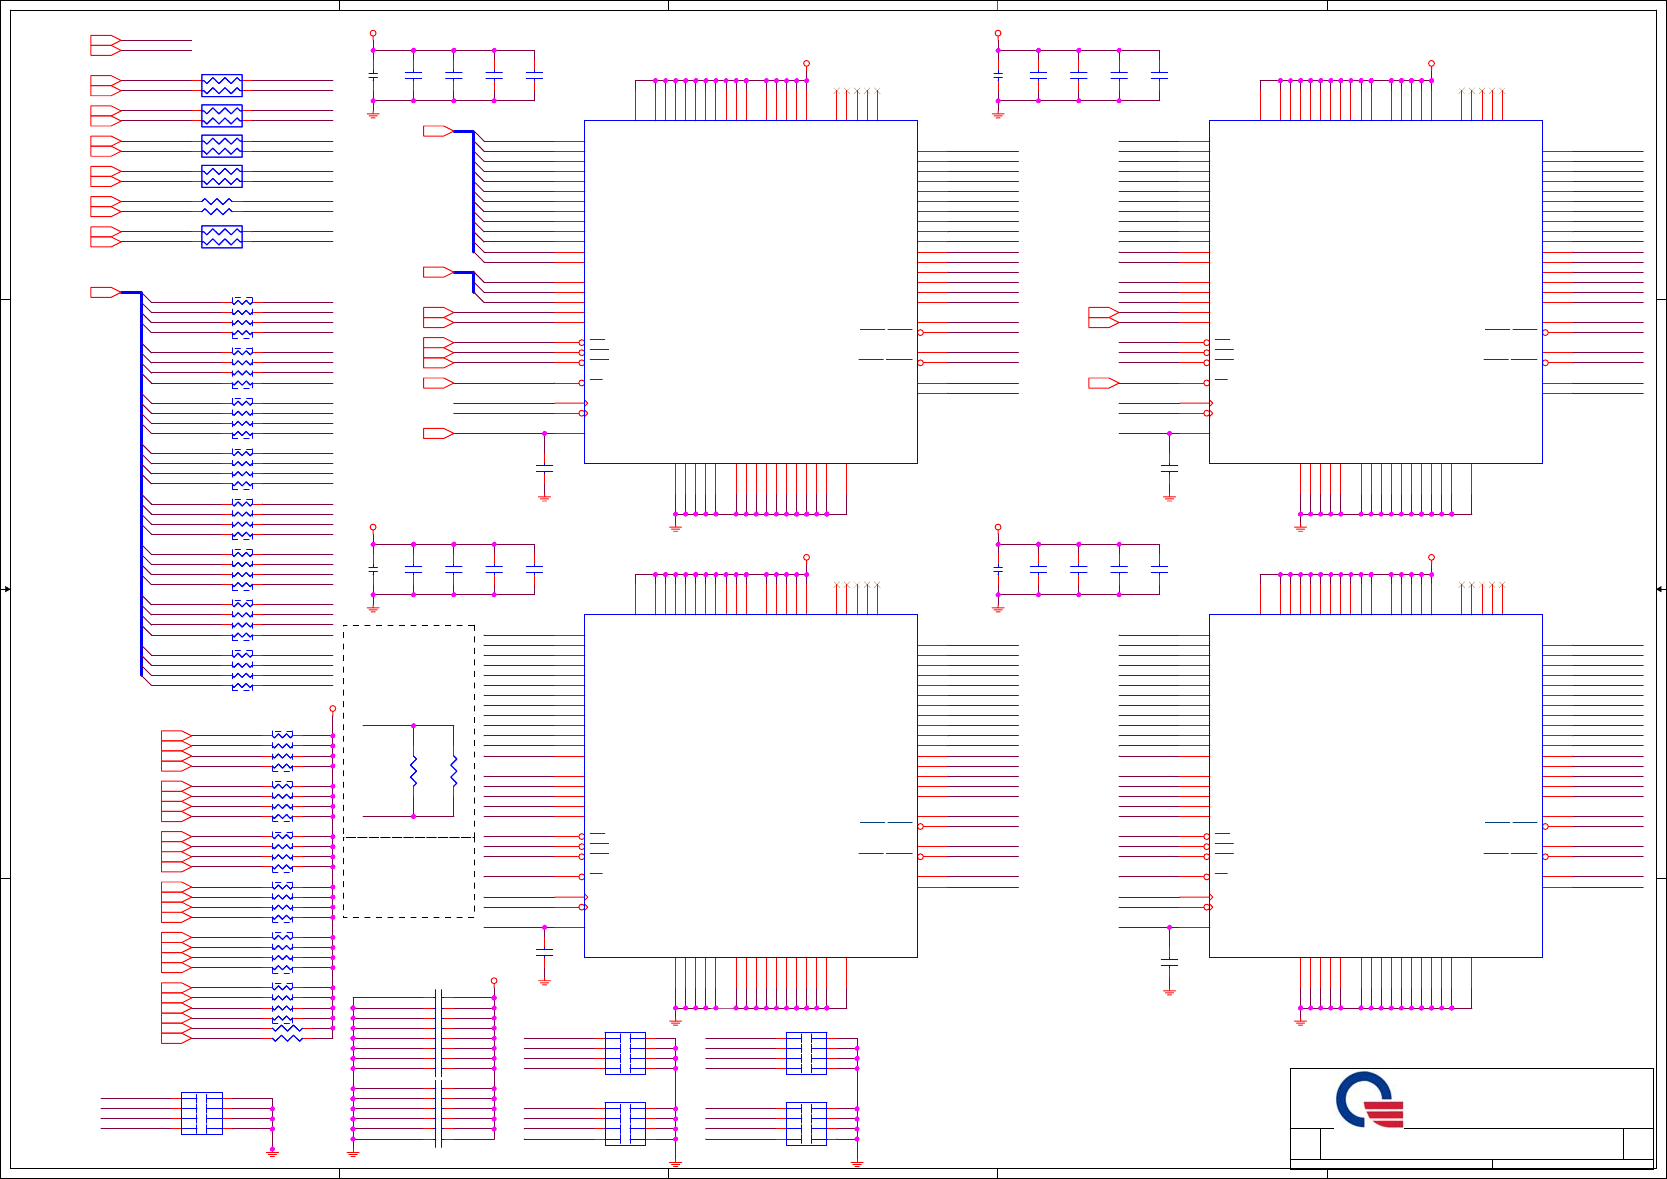Select the unboxed zigzag resistor among boxed resistors
Screen dimensions: 1667x1179
pyautogui.click(x=217, y=206)
